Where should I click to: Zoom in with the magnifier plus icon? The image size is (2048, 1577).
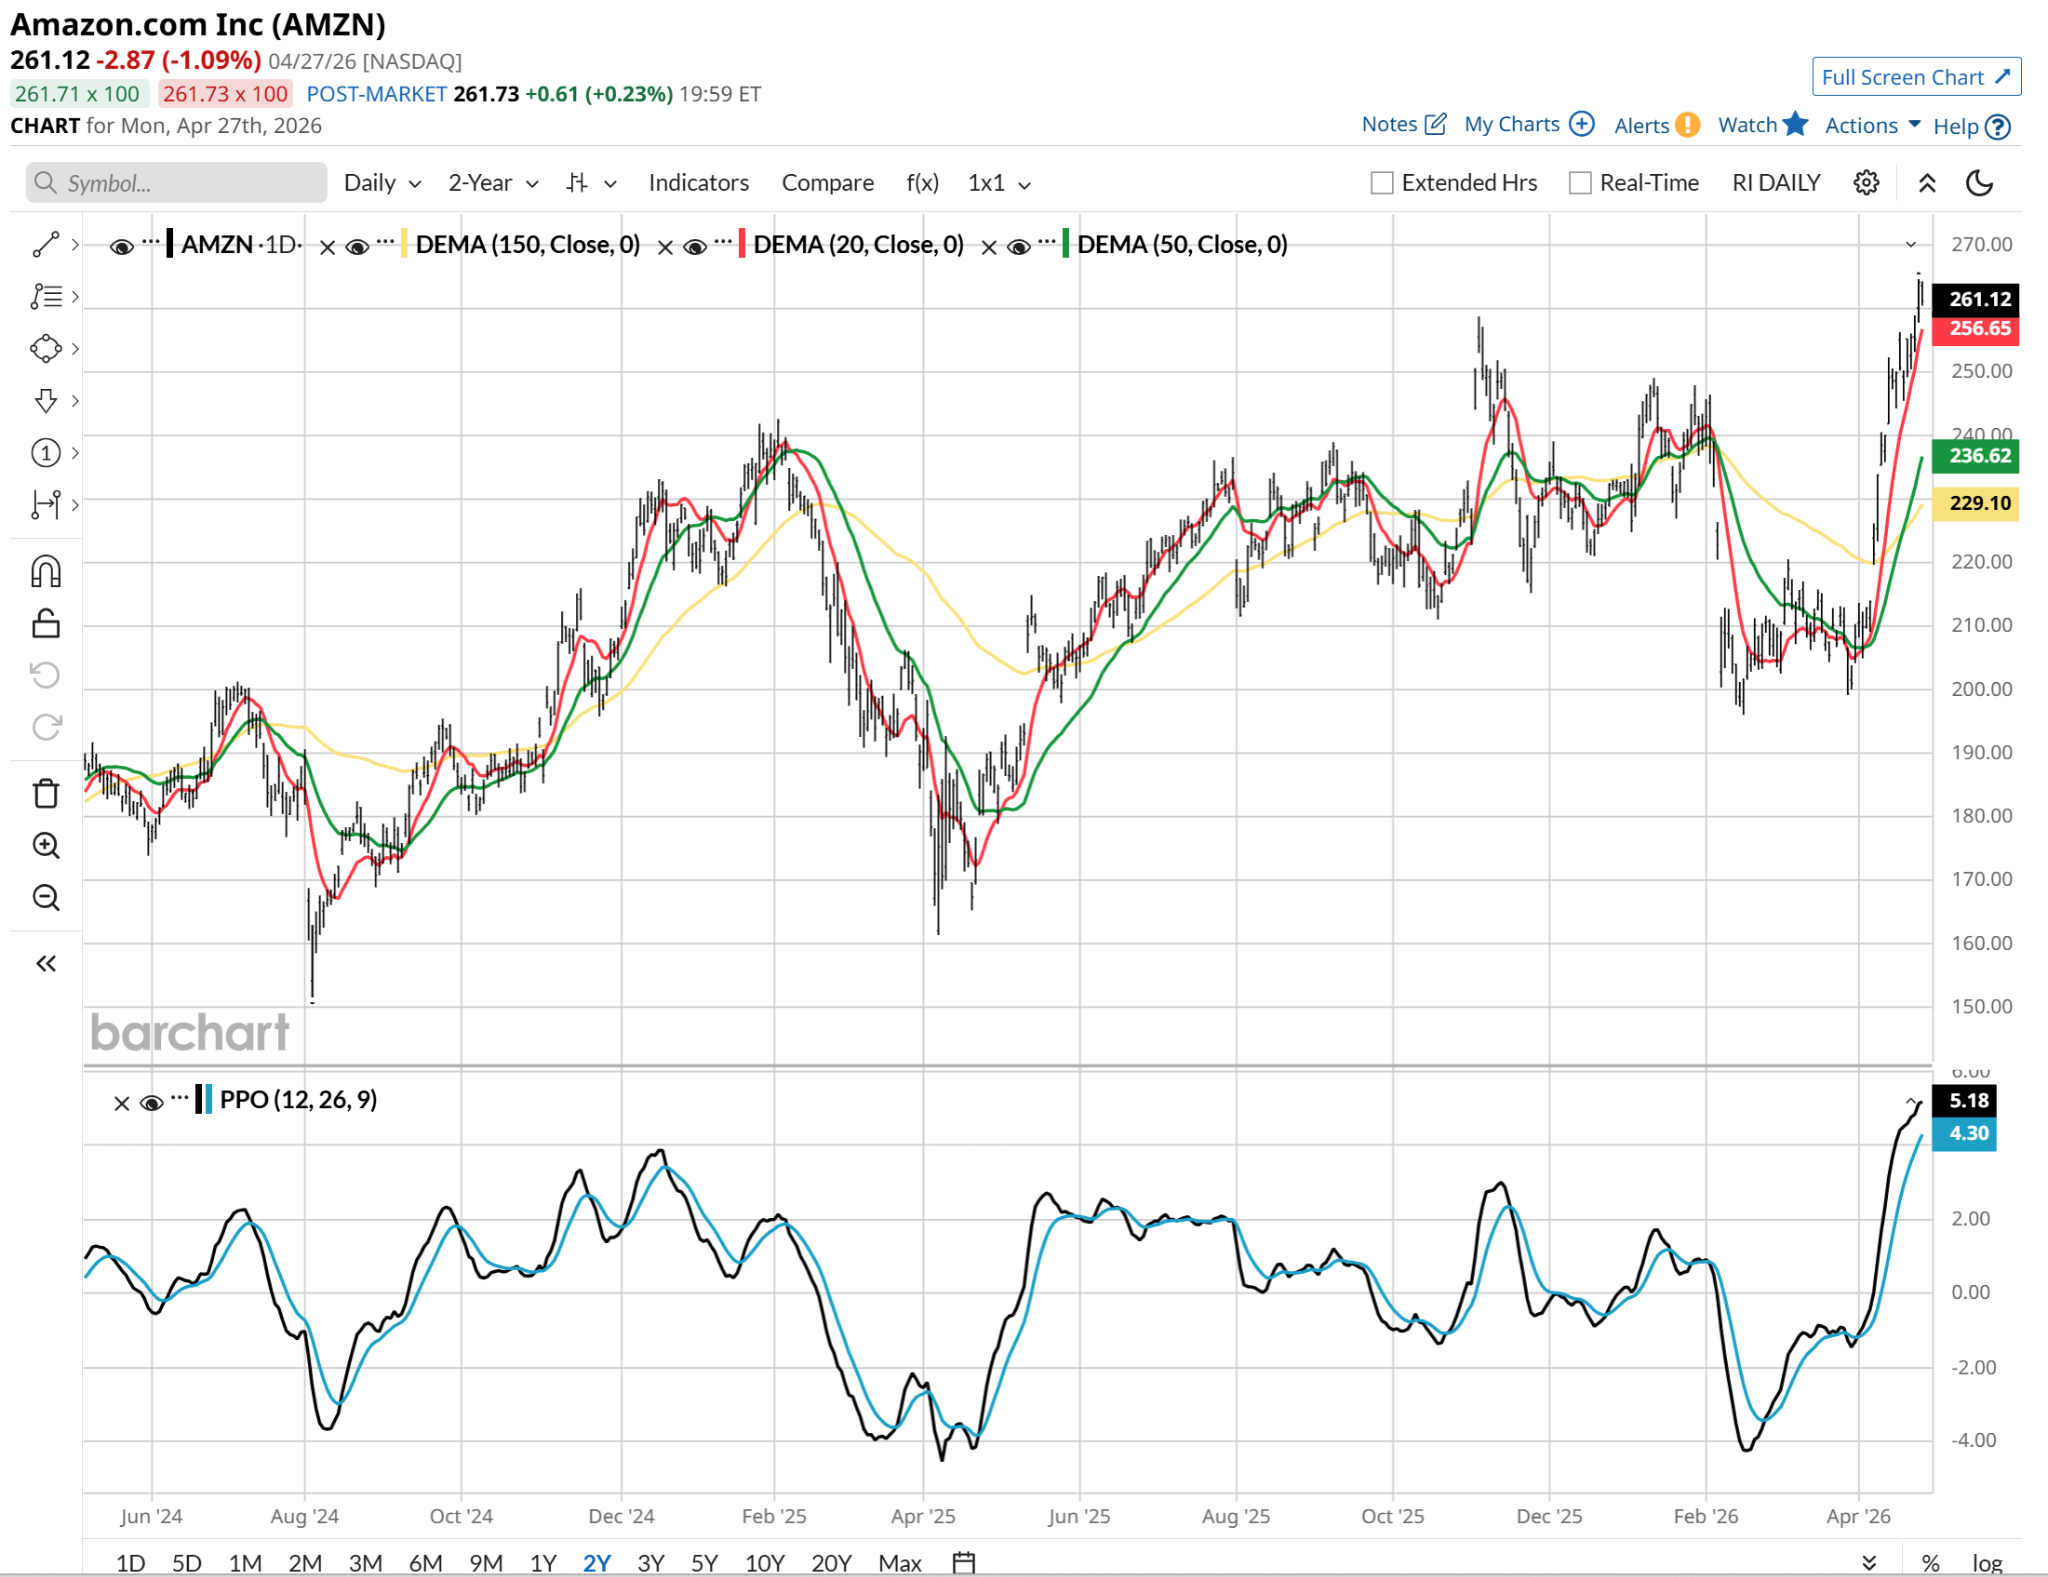pos(46,845)
